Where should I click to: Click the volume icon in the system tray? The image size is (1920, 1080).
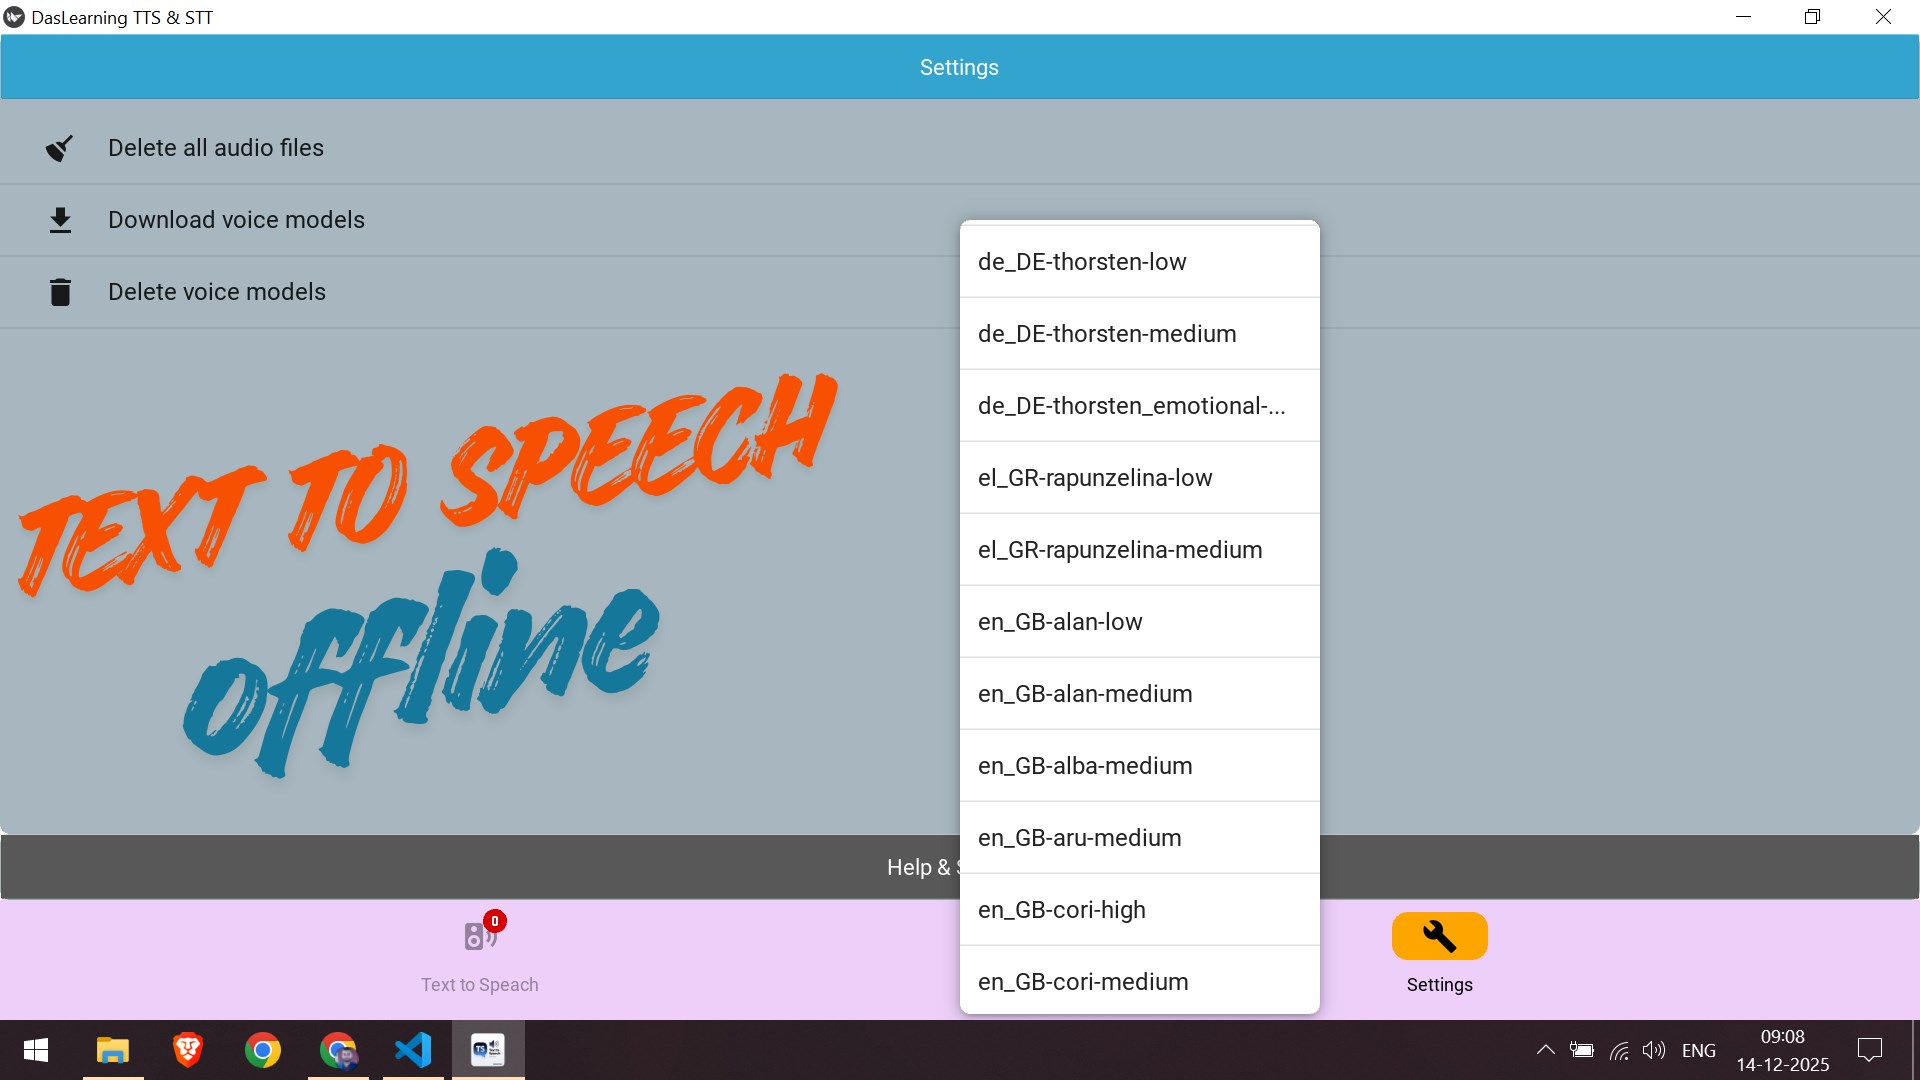[1653, 1050]
